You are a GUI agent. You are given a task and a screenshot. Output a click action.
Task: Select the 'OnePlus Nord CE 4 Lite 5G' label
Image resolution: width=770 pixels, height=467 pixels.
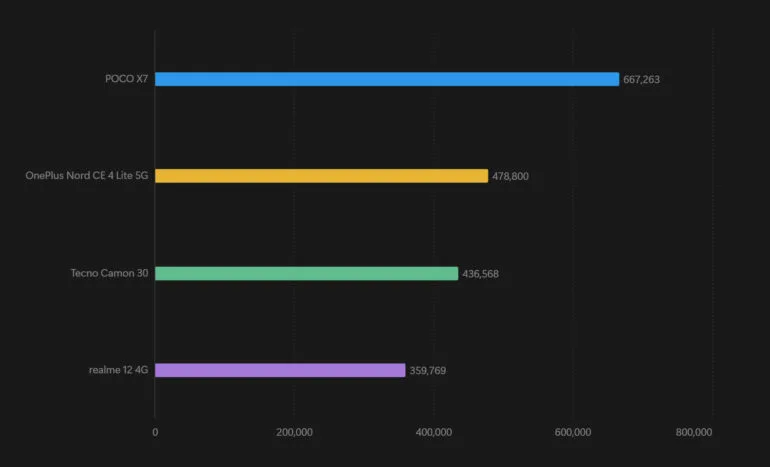pos(86,176)
